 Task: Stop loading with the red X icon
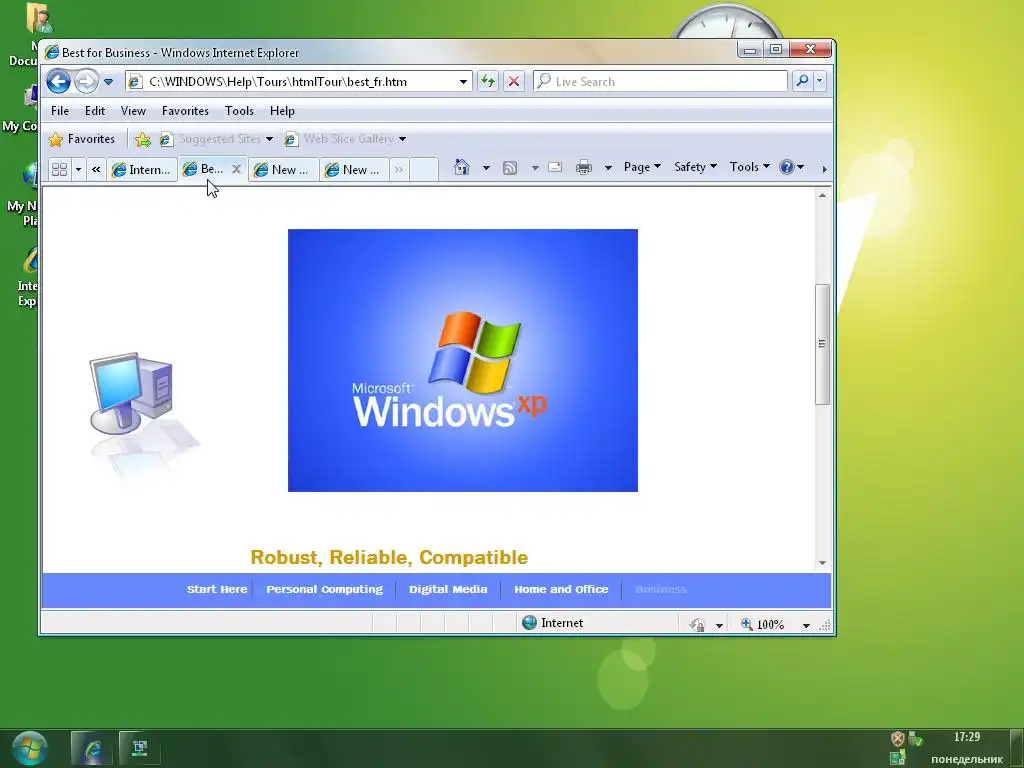[x=514, y=82]
